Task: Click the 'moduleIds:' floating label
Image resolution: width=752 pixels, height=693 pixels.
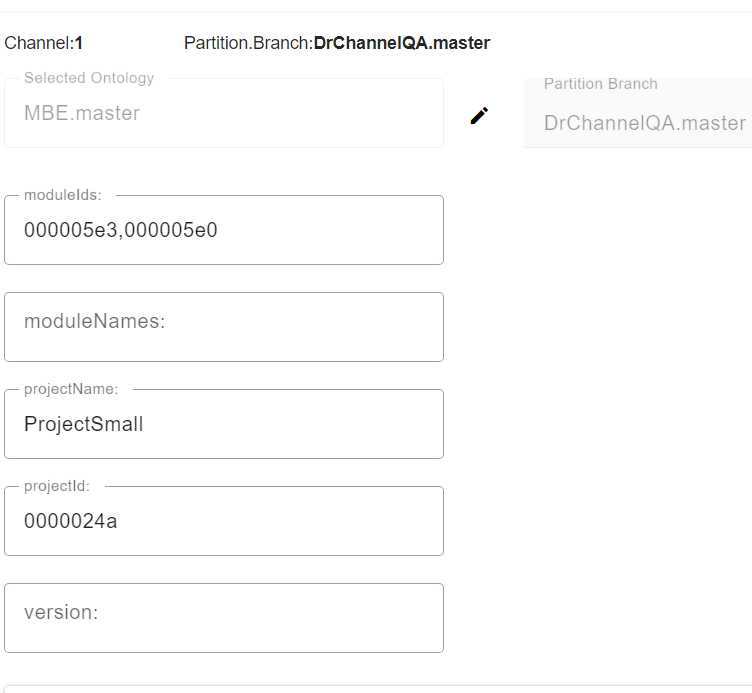Action: click(x=63, y=195)
